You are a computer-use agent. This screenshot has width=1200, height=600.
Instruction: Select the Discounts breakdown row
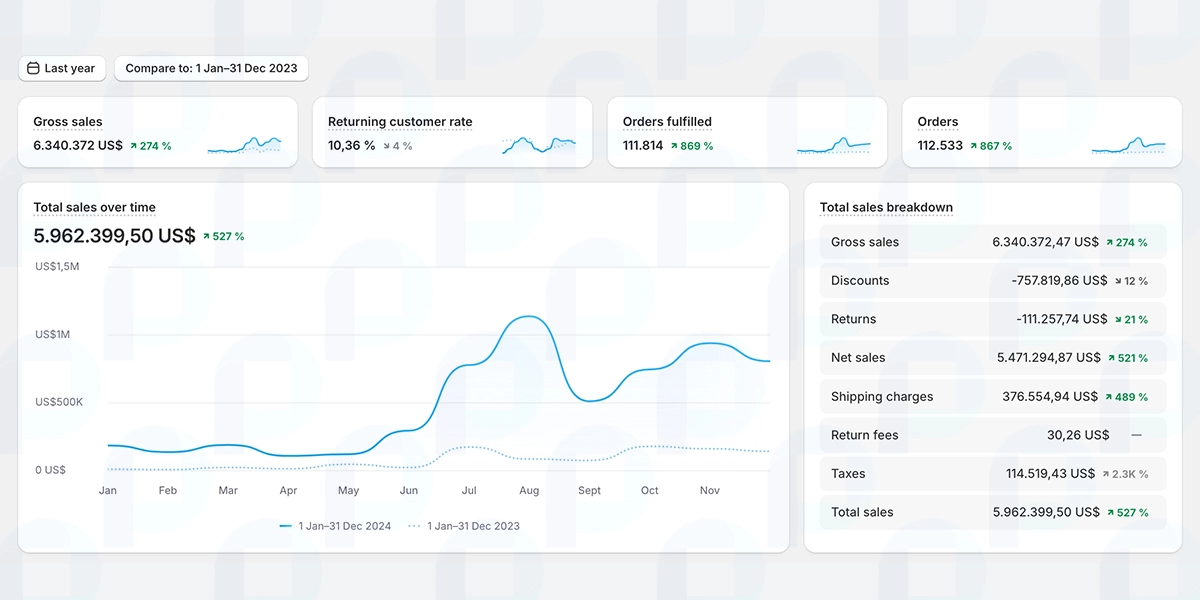coord(993,281)
